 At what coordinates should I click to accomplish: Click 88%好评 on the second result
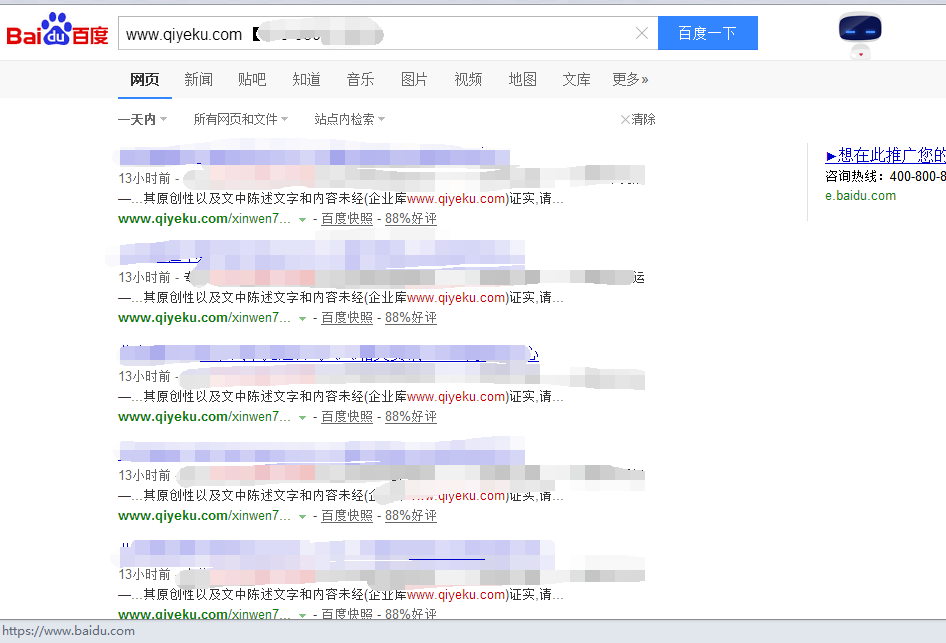pos(411,317)
